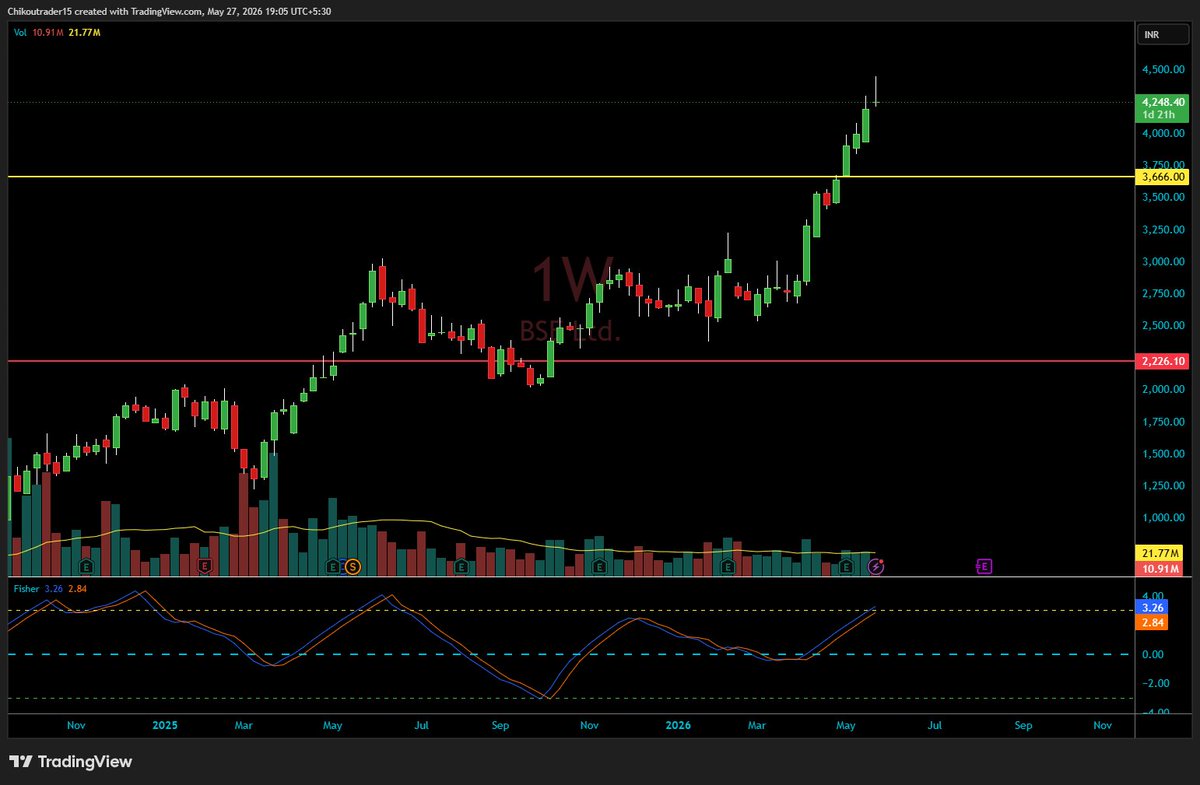Click the 2025 label on time axis
The width and height of the screenshot is (1200, 785).
point(165,723)
